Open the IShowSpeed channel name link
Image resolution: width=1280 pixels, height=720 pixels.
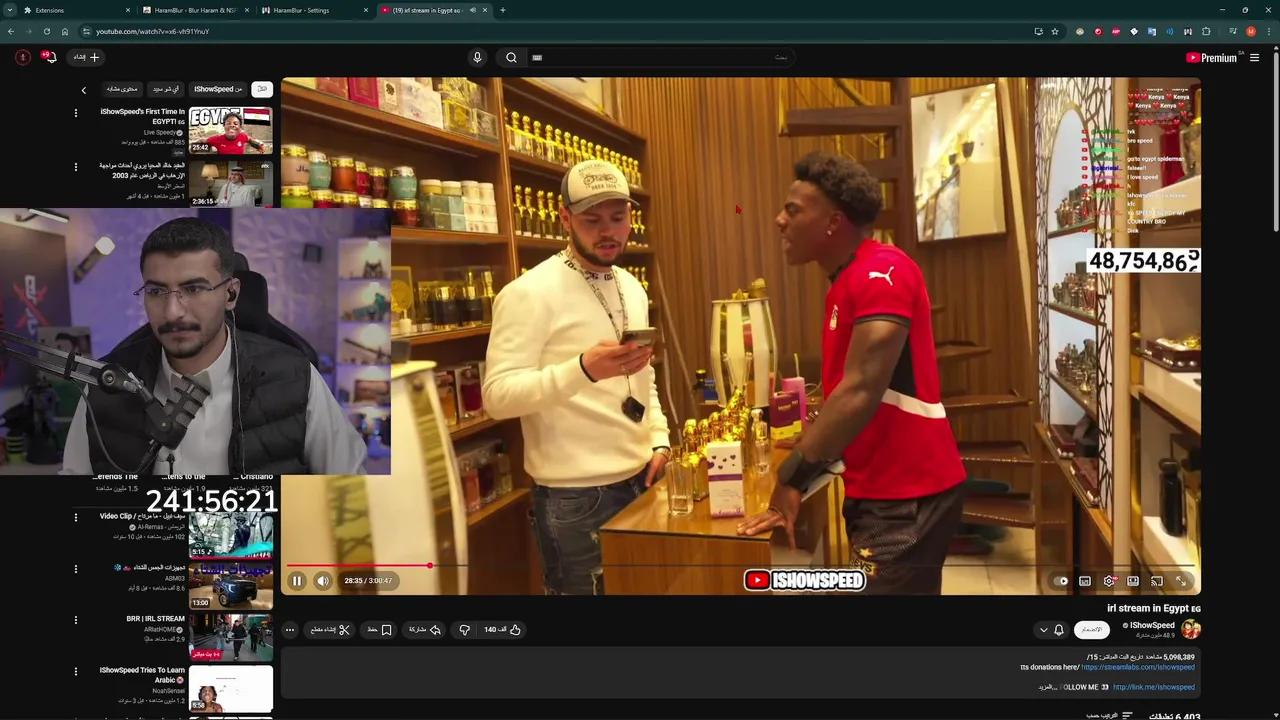1152,626
